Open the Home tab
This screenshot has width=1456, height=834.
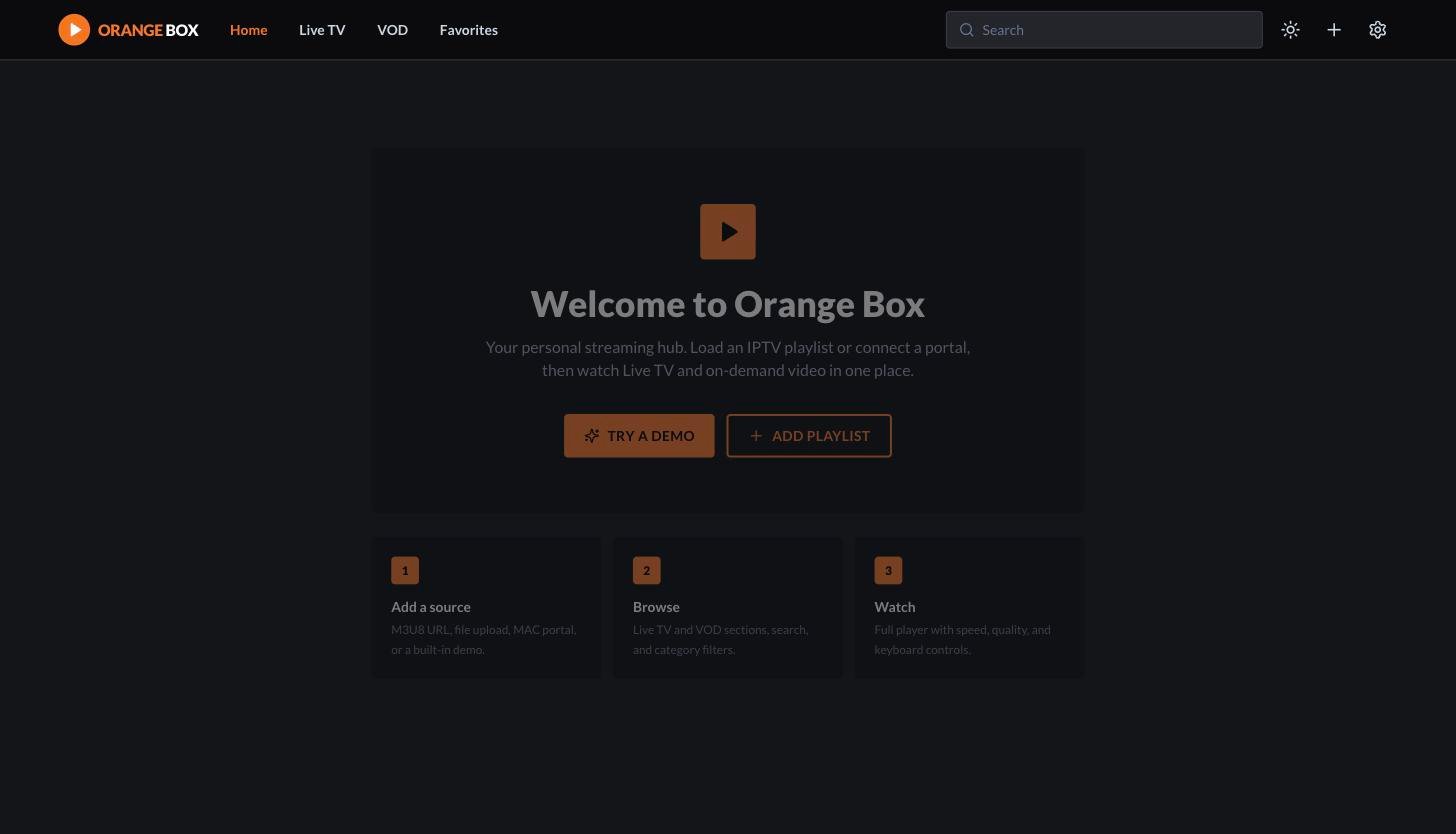(248, 30)
